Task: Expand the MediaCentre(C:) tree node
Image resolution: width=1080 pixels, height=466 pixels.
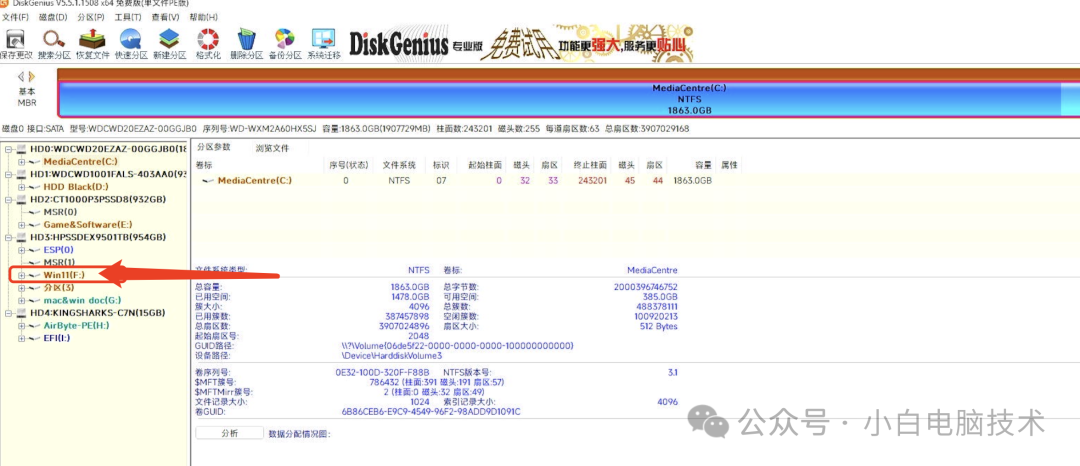Action: click(21, 161)
